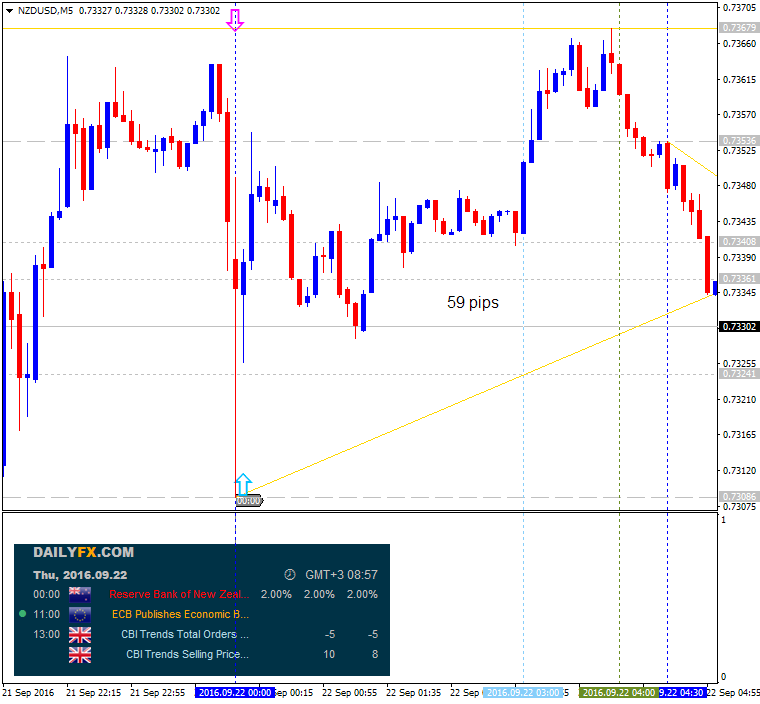This screenshot has height=704, width=760.
Task: Click the 0.73241 price level label
Action: (x=739, y=374)
